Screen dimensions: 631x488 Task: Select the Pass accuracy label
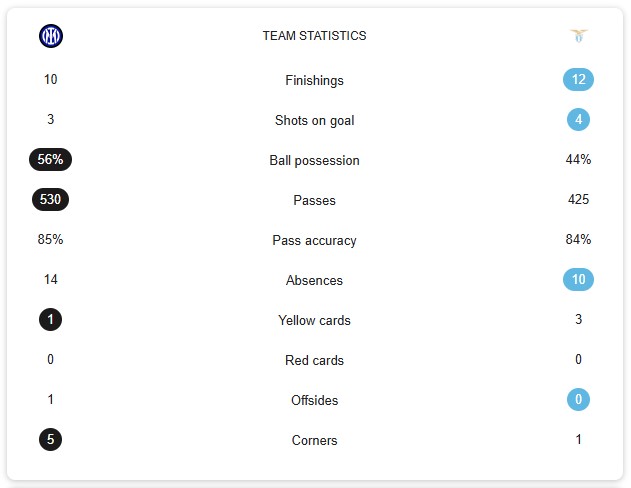click(314, 240)
